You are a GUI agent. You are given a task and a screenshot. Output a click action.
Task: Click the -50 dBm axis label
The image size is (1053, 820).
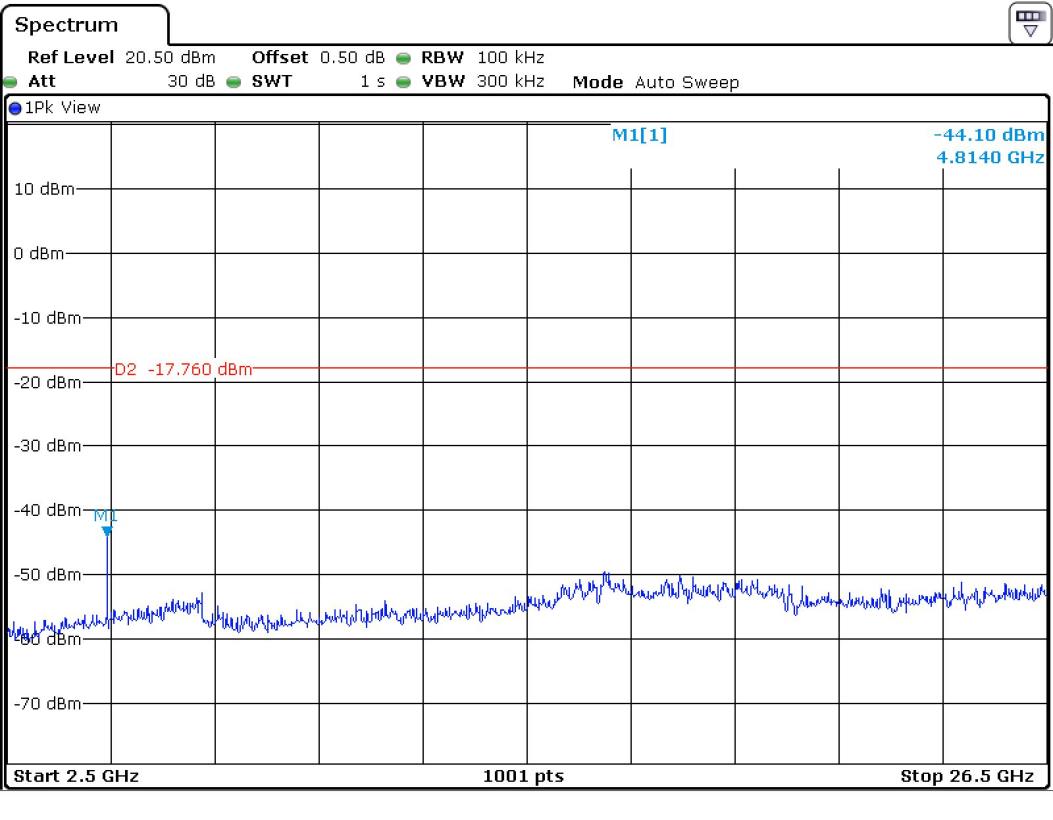47,575
